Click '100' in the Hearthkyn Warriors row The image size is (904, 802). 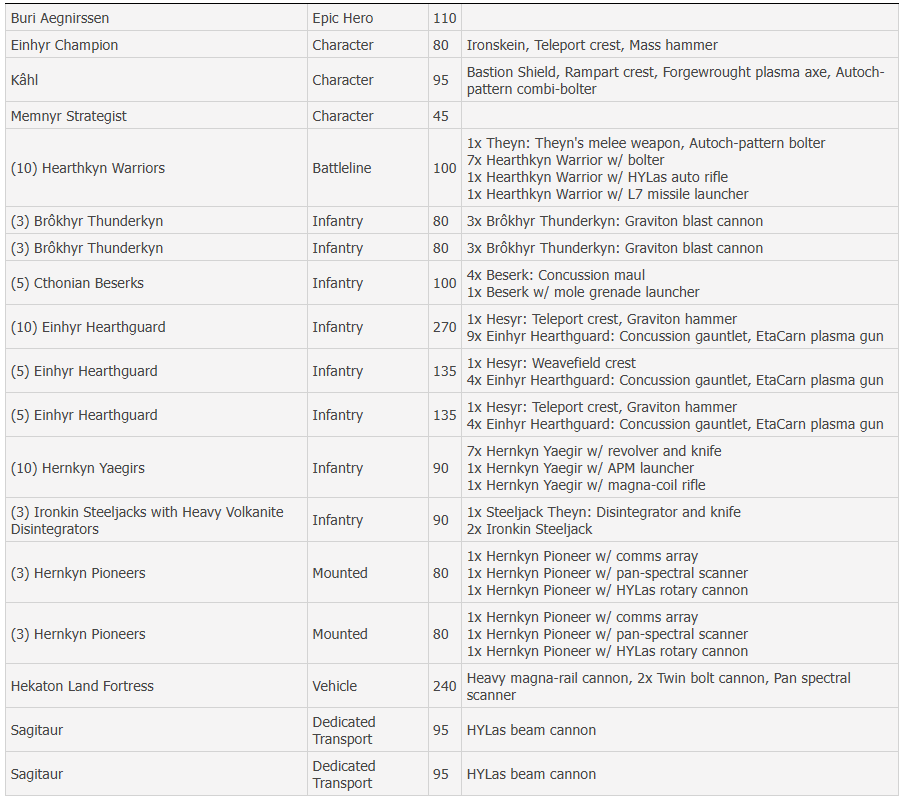[x=445, y=168]
